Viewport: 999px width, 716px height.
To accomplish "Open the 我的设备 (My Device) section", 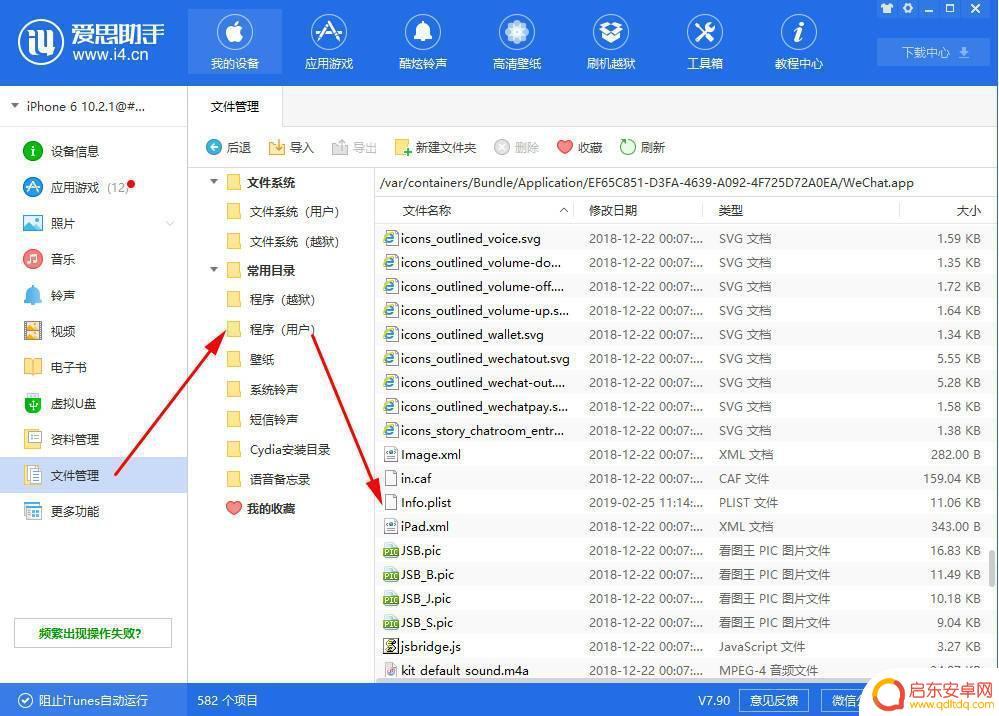I will [x=234, y=42].
